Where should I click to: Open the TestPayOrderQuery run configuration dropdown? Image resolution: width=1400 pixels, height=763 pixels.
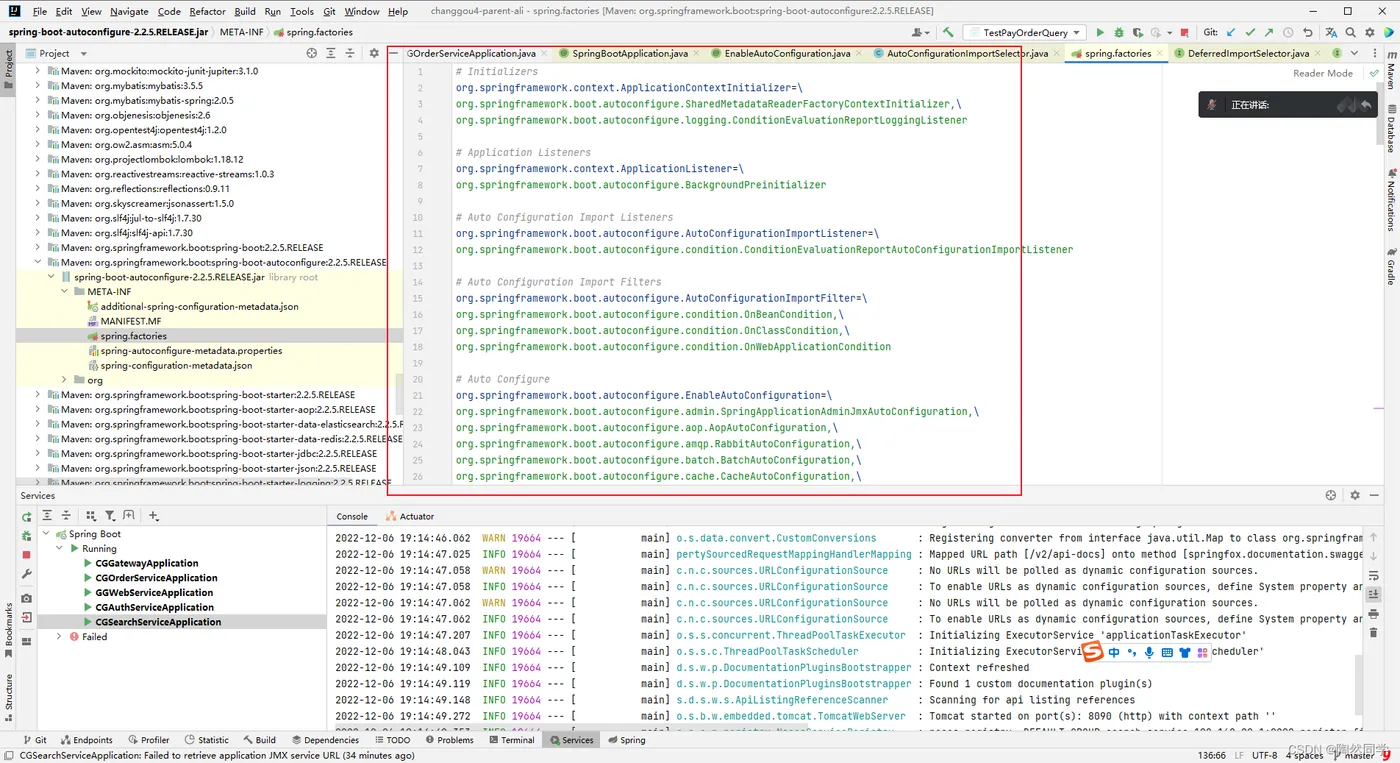point(1023,33)
